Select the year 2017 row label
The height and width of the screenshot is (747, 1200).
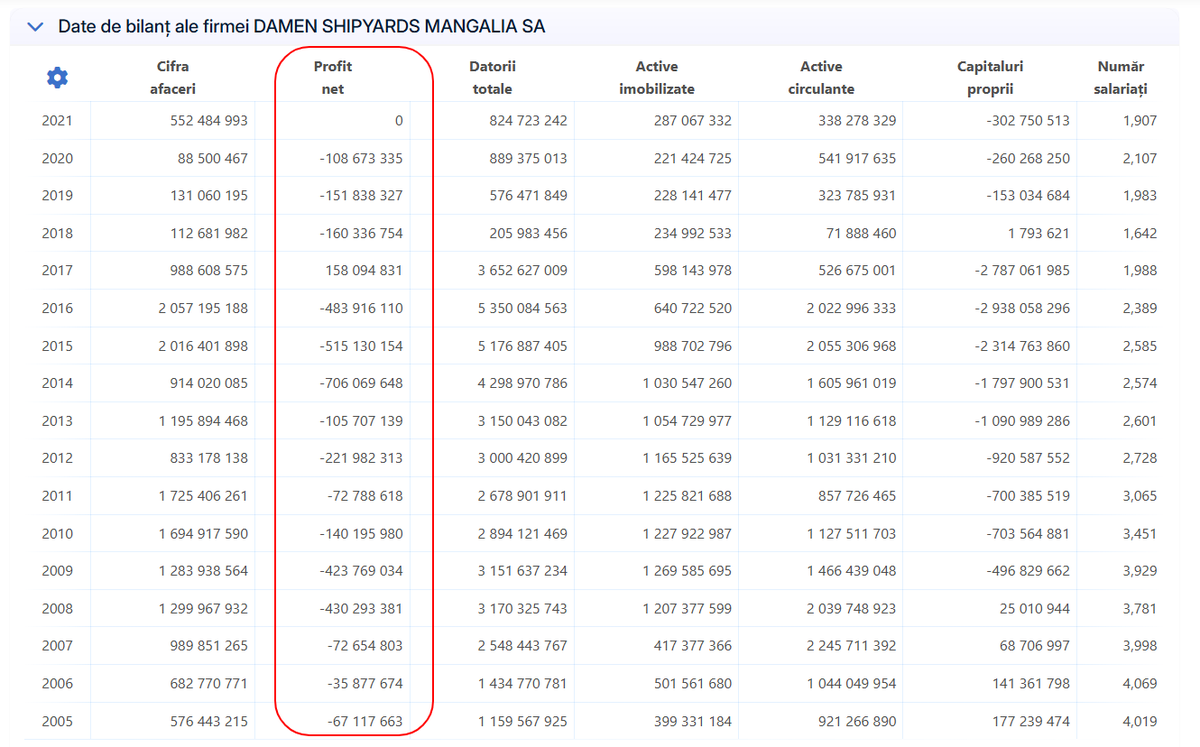tap(57, 271)
